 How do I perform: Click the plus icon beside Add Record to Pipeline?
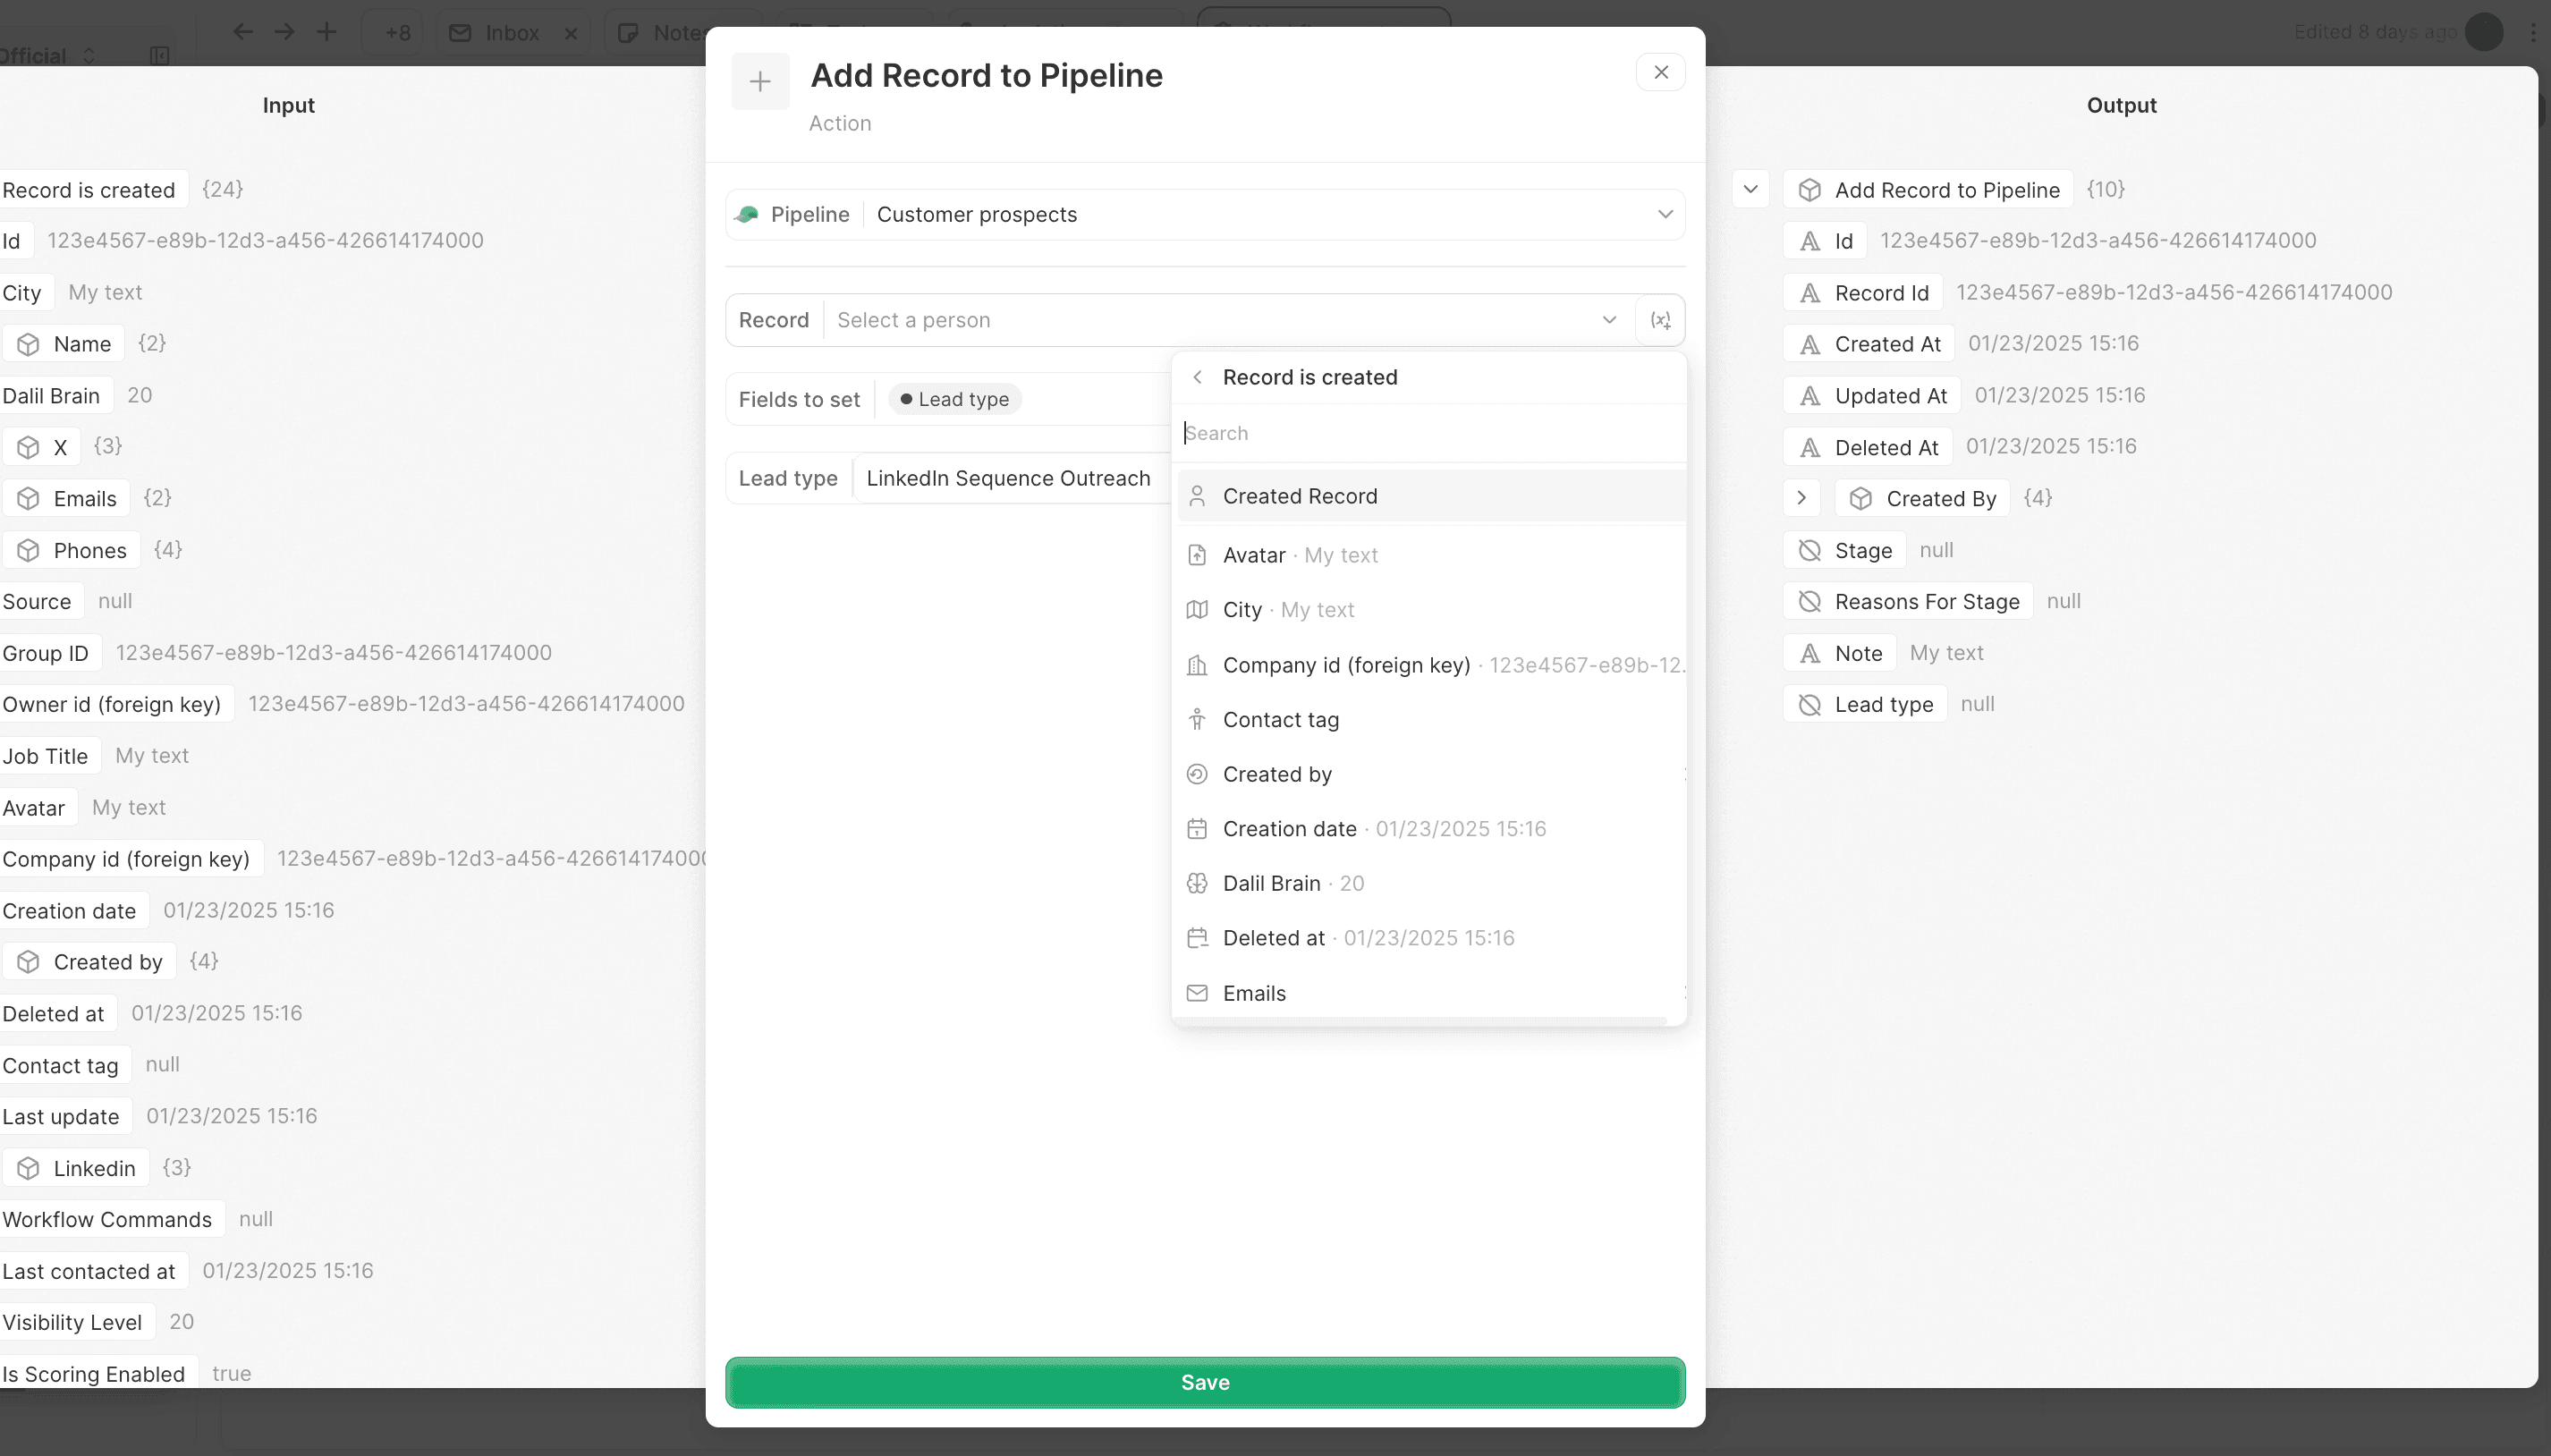760,80
